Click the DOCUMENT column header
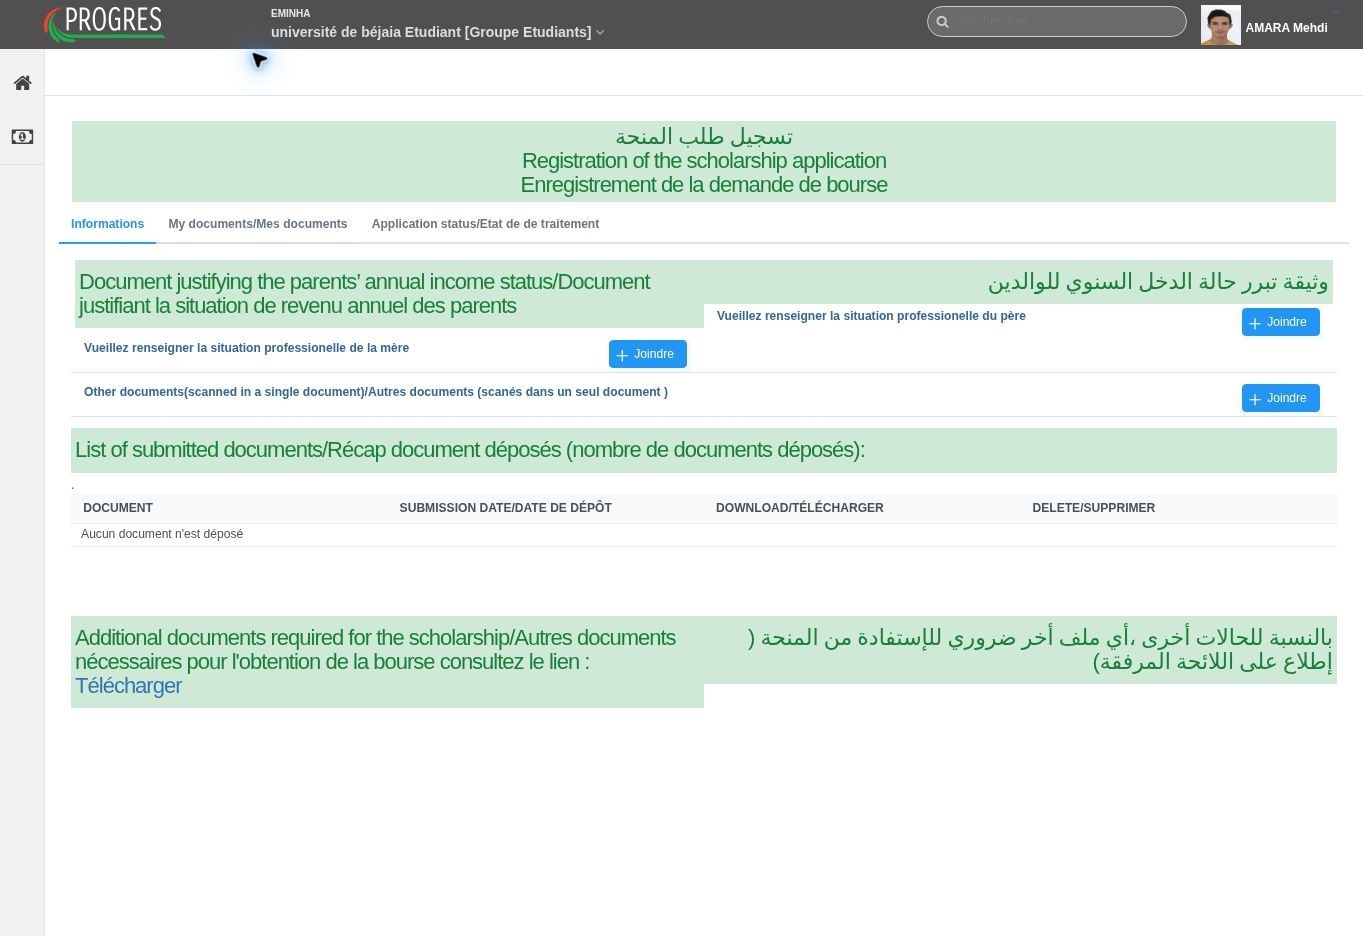 (118, 508)
